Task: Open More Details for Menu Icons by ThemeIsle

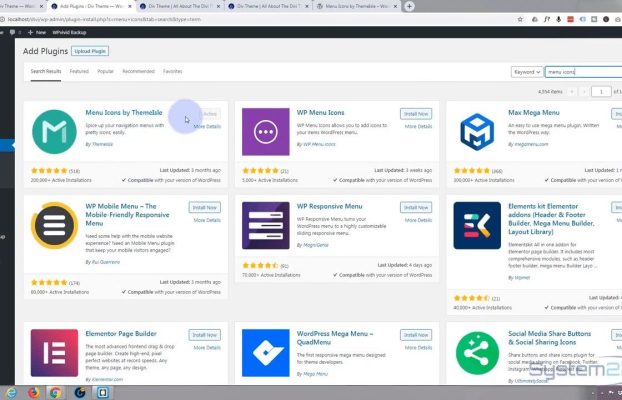Action: 207,127
